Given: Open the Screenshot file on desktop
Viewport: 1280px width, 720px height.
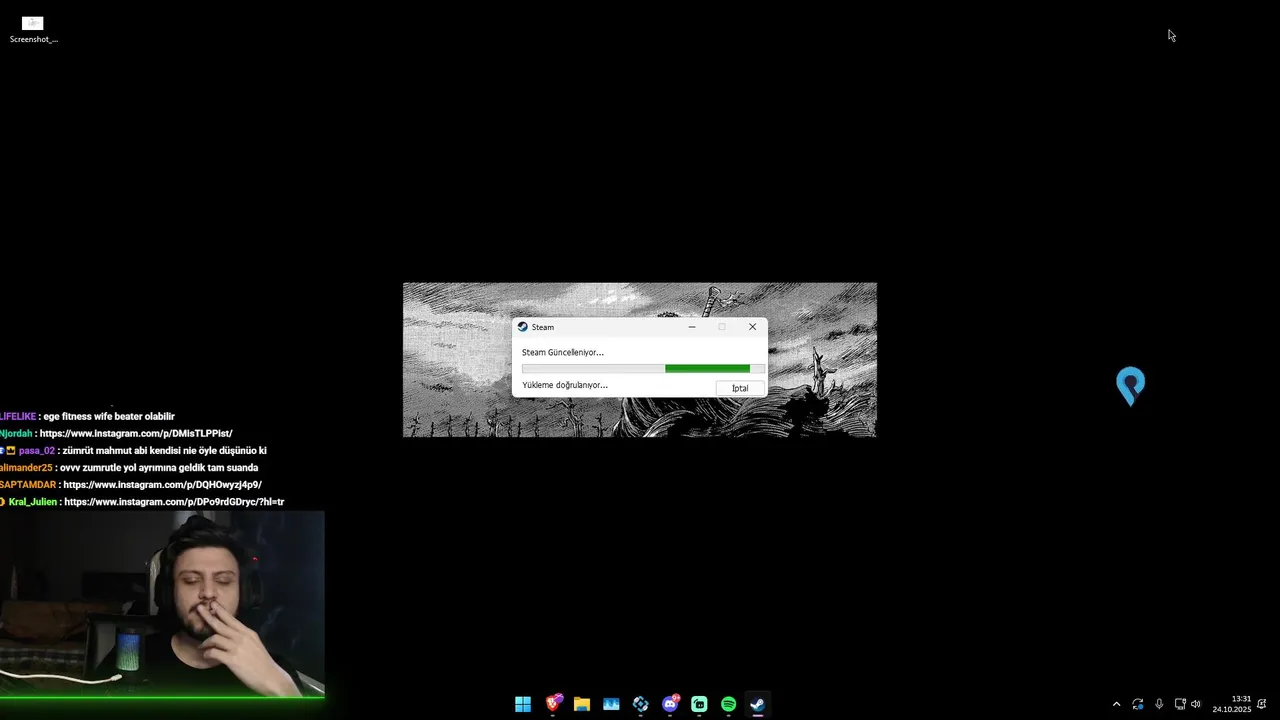Looking at the screenshot, I should click(33, 29).
